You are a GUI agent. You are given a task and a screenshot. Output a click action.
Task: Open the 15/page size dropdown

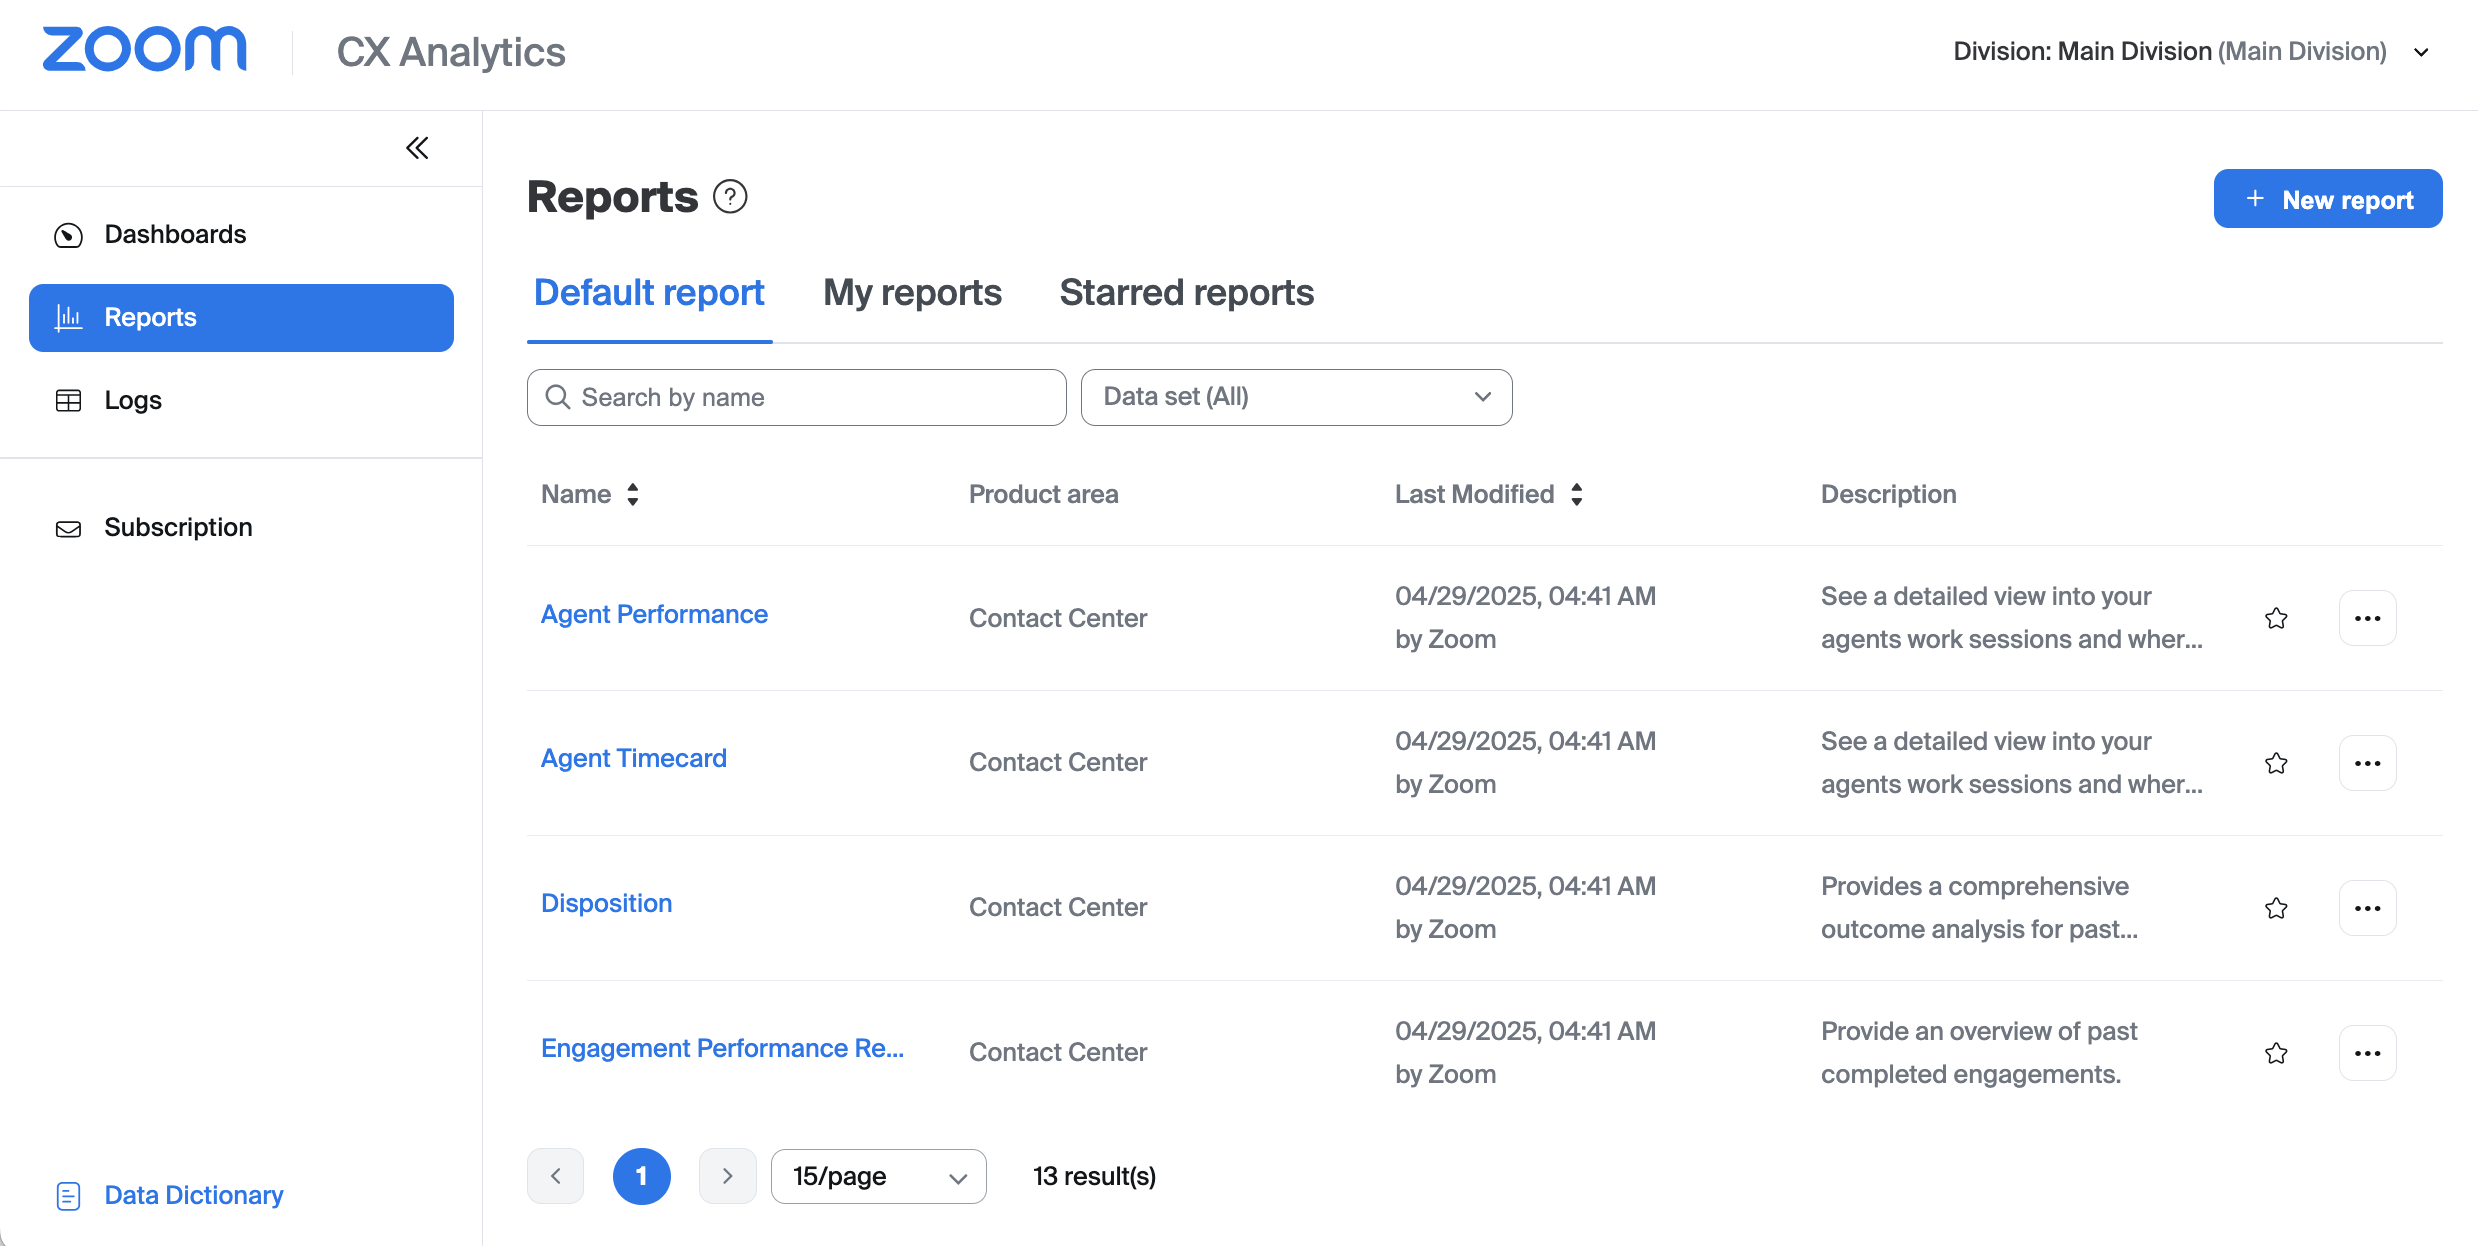[878, 1176]
